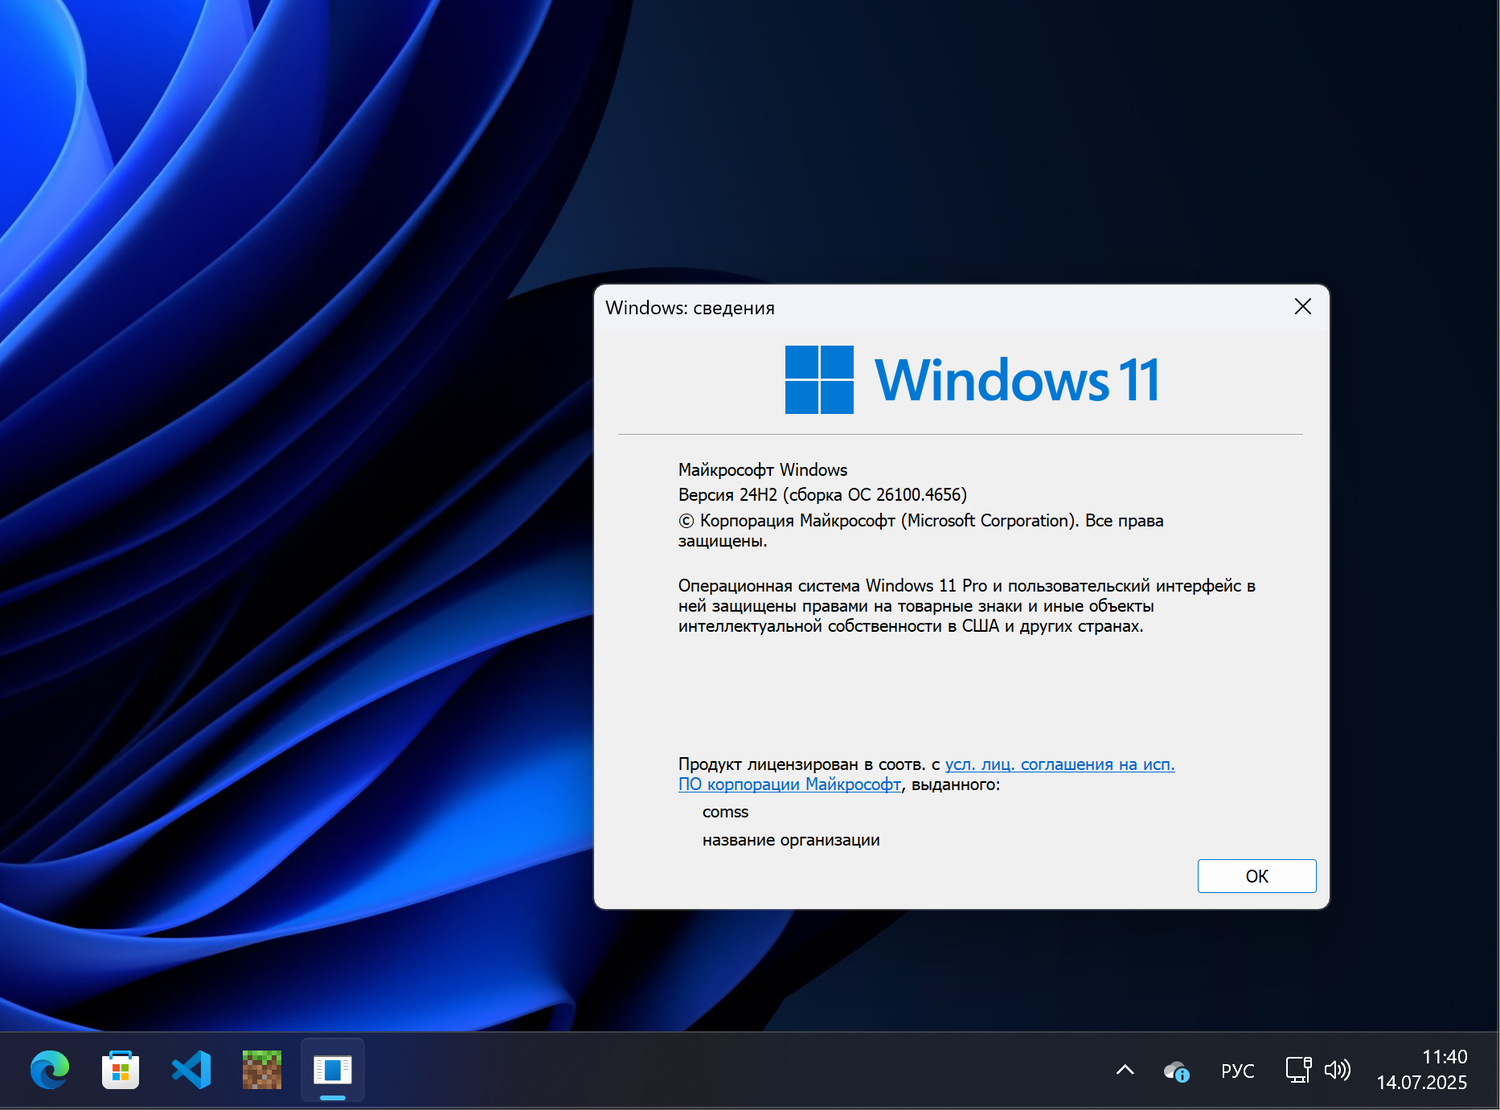
Task: Open the volume speaker tray icon
Action: click(1338, 1070)
